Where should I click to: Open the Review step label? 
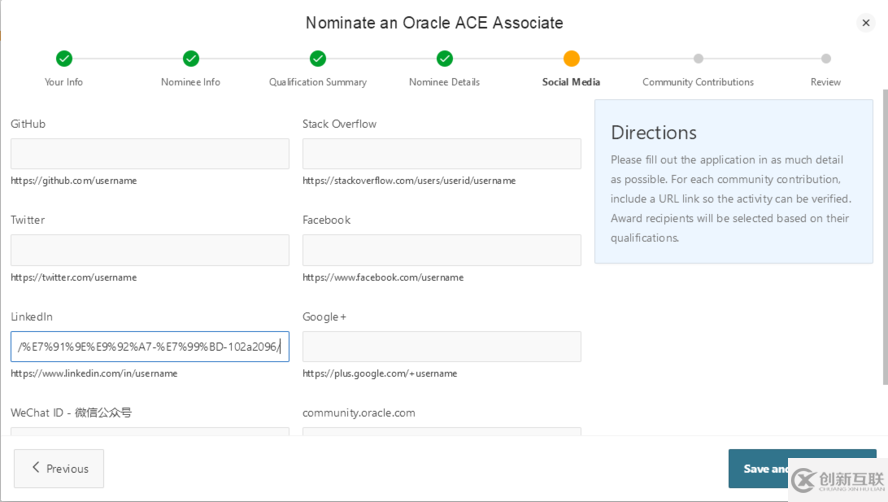pos(825,82)
